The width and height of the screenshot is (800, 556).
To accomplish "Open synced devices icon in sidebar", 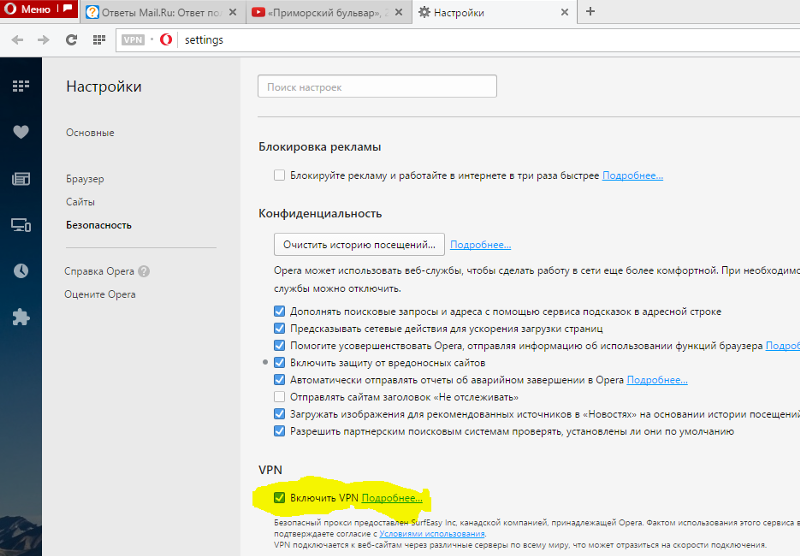I will [21, 225].
